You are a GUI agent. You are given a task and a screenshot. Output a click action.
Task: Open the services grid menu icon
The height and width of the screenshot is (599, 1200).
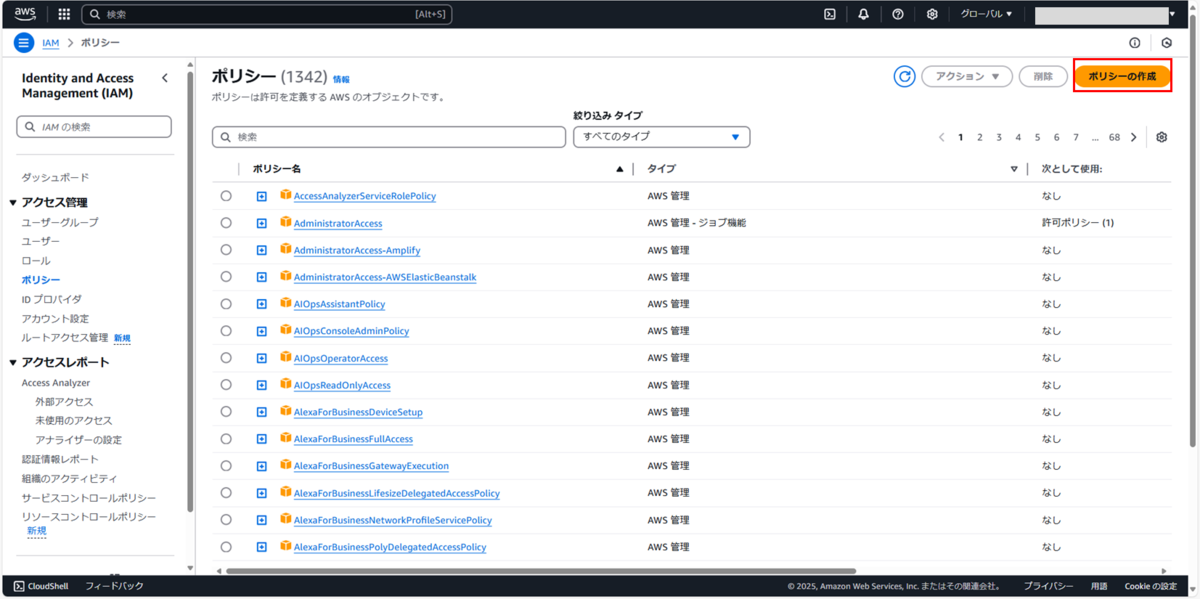point(64,14)
